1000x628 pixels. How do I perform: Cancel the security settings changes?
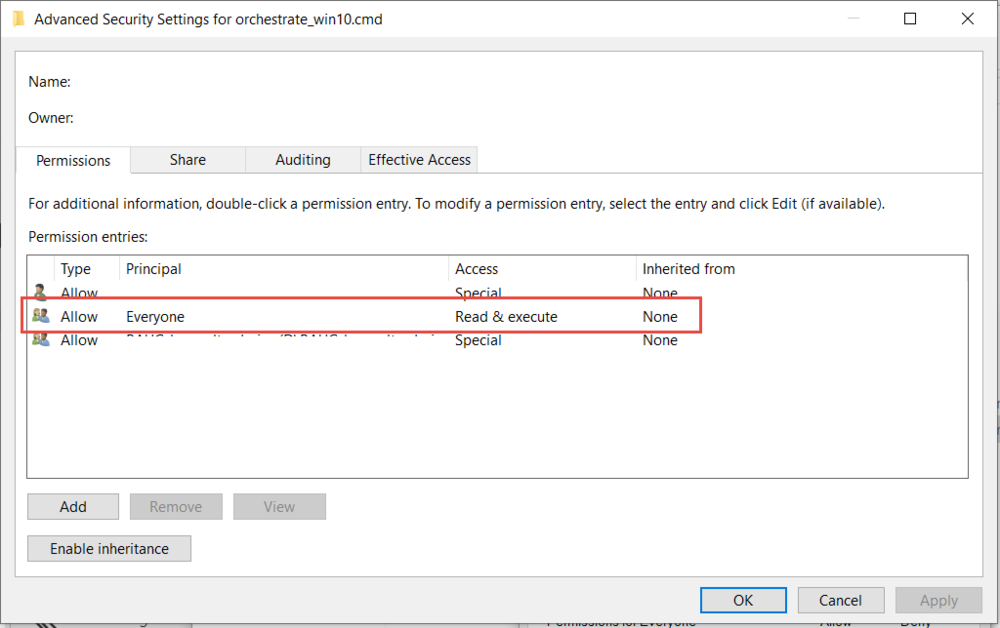pos(840,600)
